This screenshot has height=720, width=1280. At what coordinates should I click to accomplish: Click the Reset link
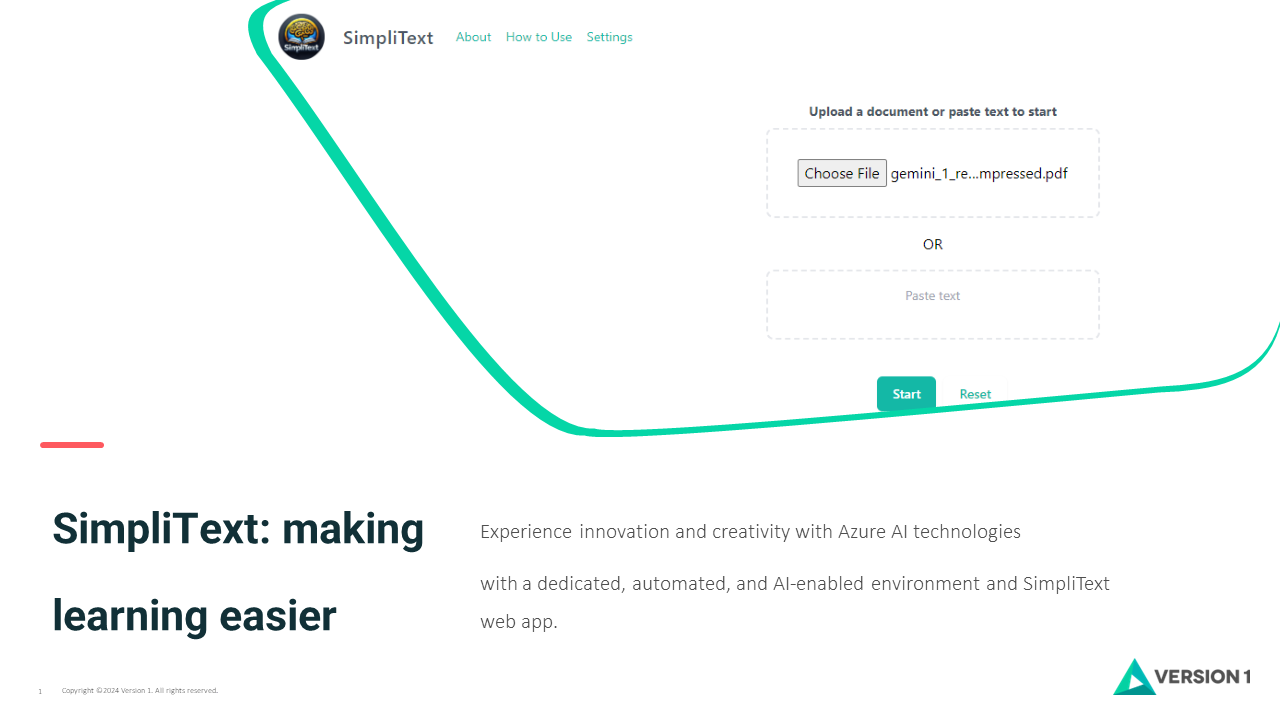click(x=975, y=394)
